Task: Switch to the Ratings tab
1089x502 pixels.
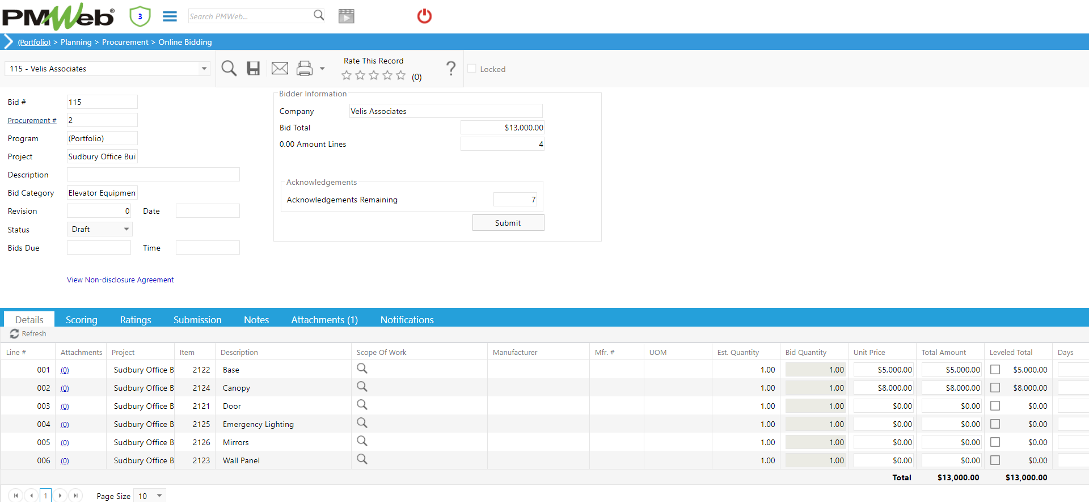Action: [x=135, y=319]
